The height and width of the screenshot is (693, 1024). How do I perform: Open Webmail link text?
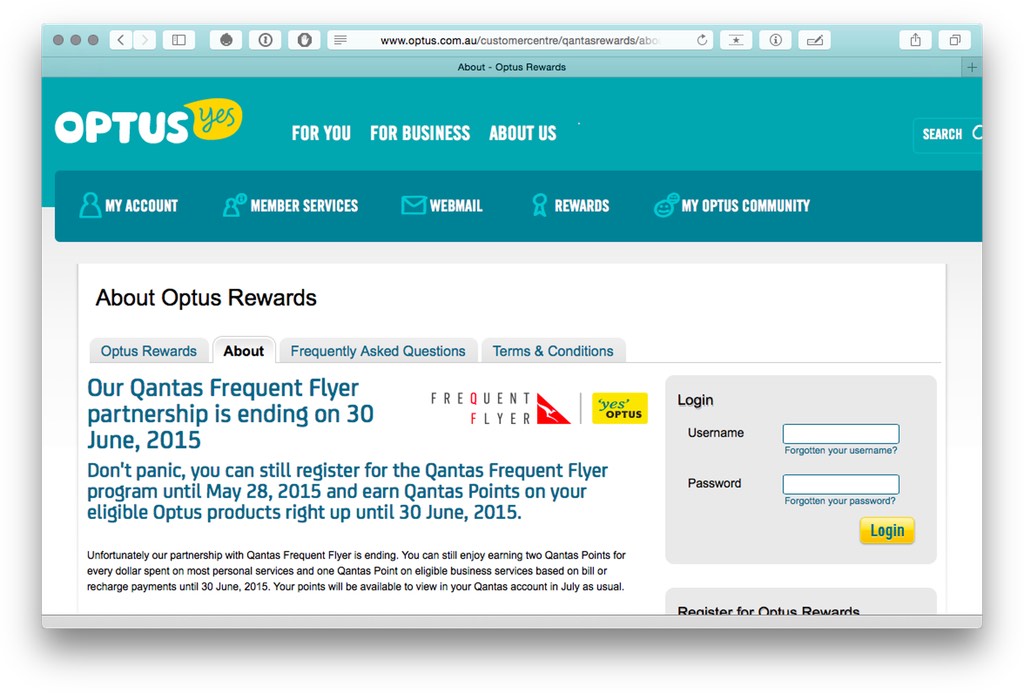pos(456,206)
